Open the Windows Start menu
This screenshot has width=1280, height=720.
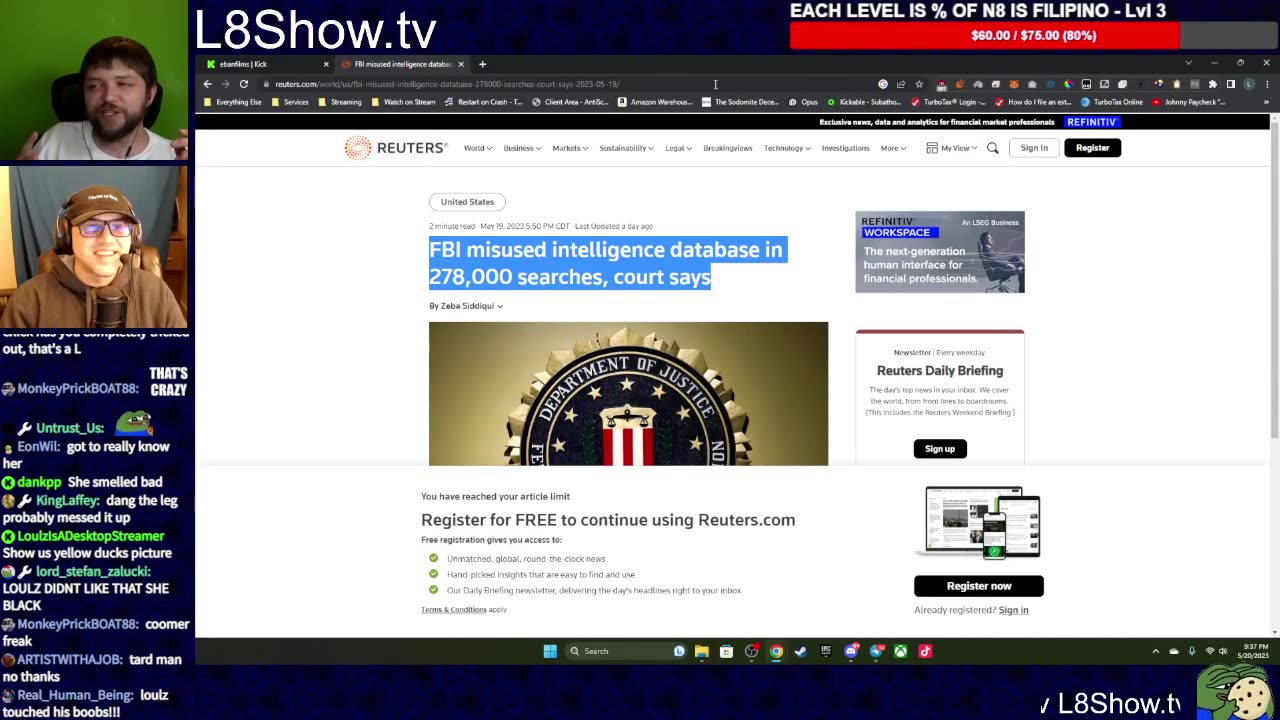coord(550,651)
